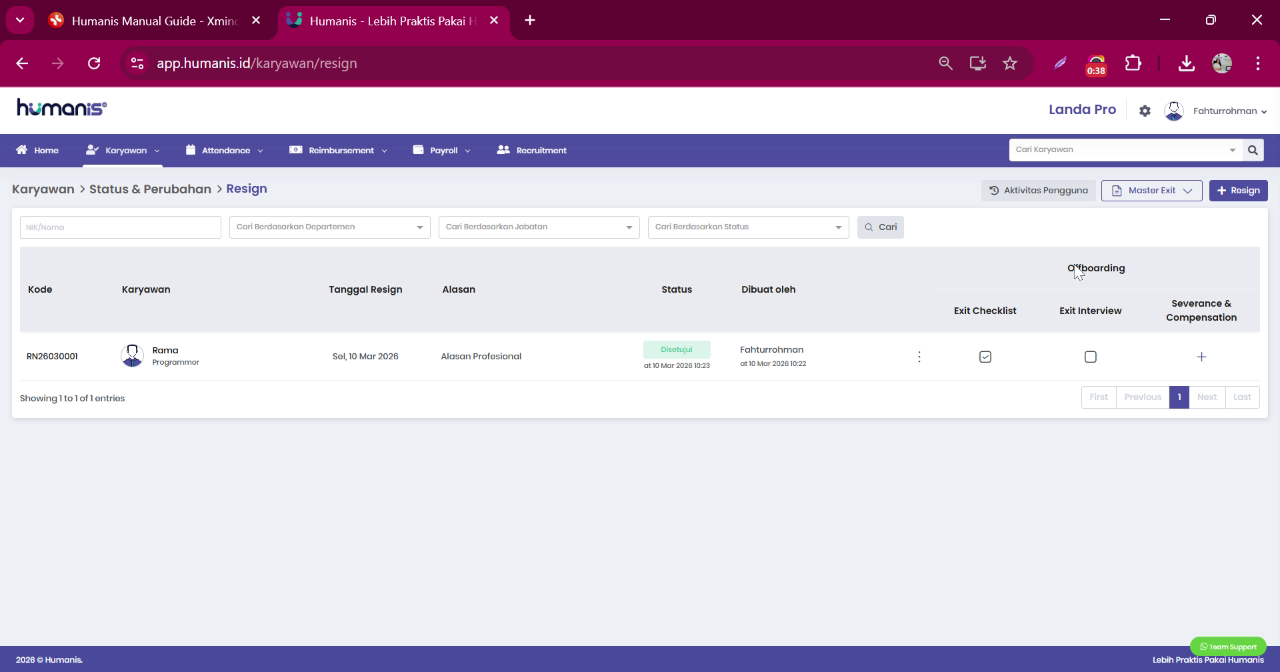Expand Cari Berdasarkan Status dropdown
The image size is (1280, 672).
748,227
